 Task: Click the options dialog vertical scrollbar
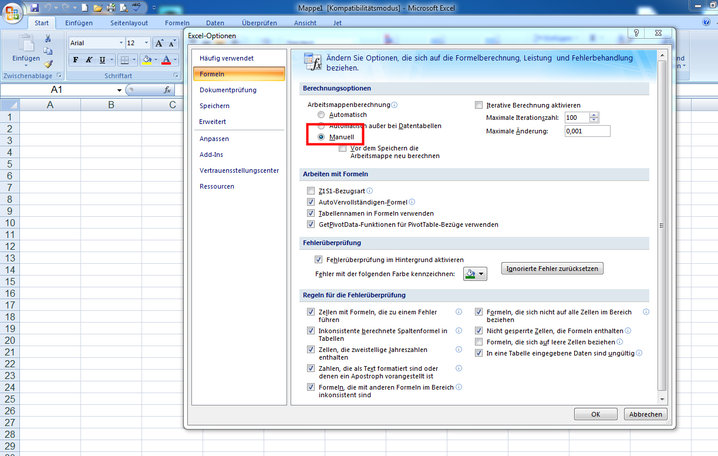point(662,225)
